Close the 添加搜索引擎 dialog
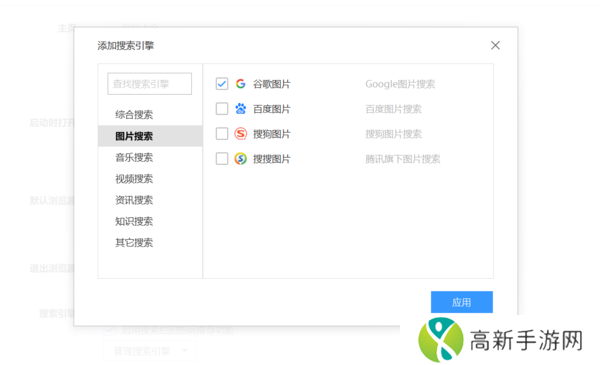The height and width of the screenshot is (365, 600). 495,45
